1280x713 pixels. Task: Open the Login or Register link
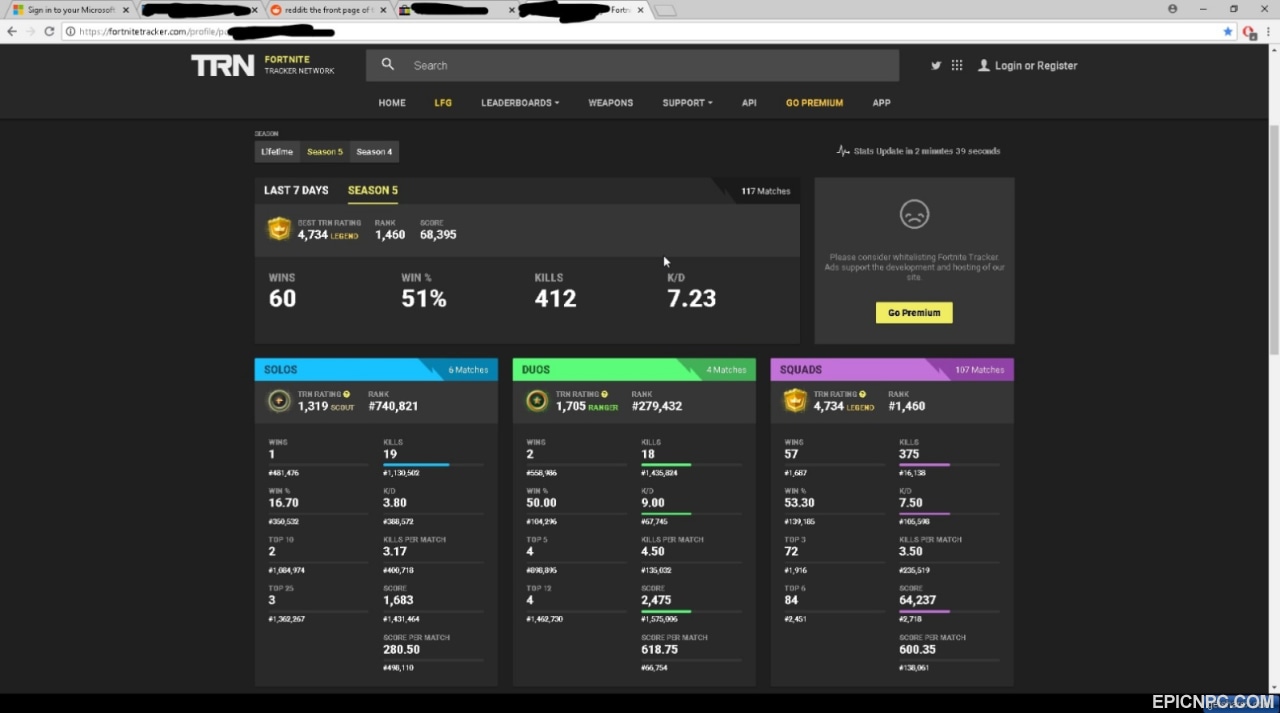[1028, 66]
